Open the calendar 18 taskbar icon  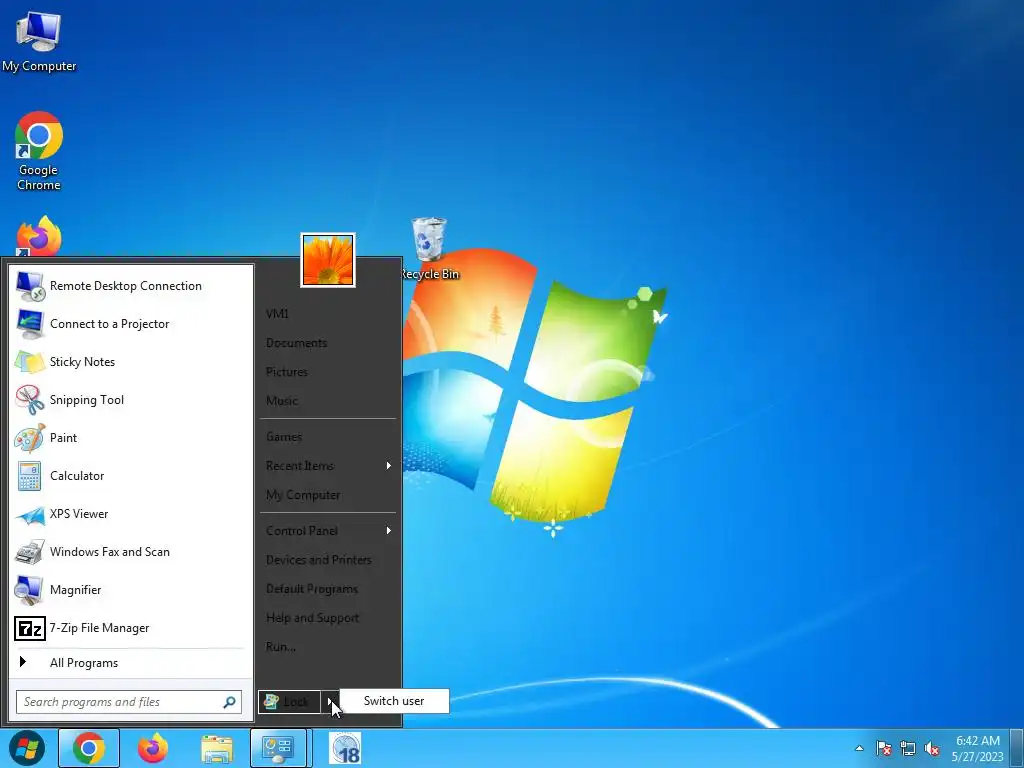[345, 748]
